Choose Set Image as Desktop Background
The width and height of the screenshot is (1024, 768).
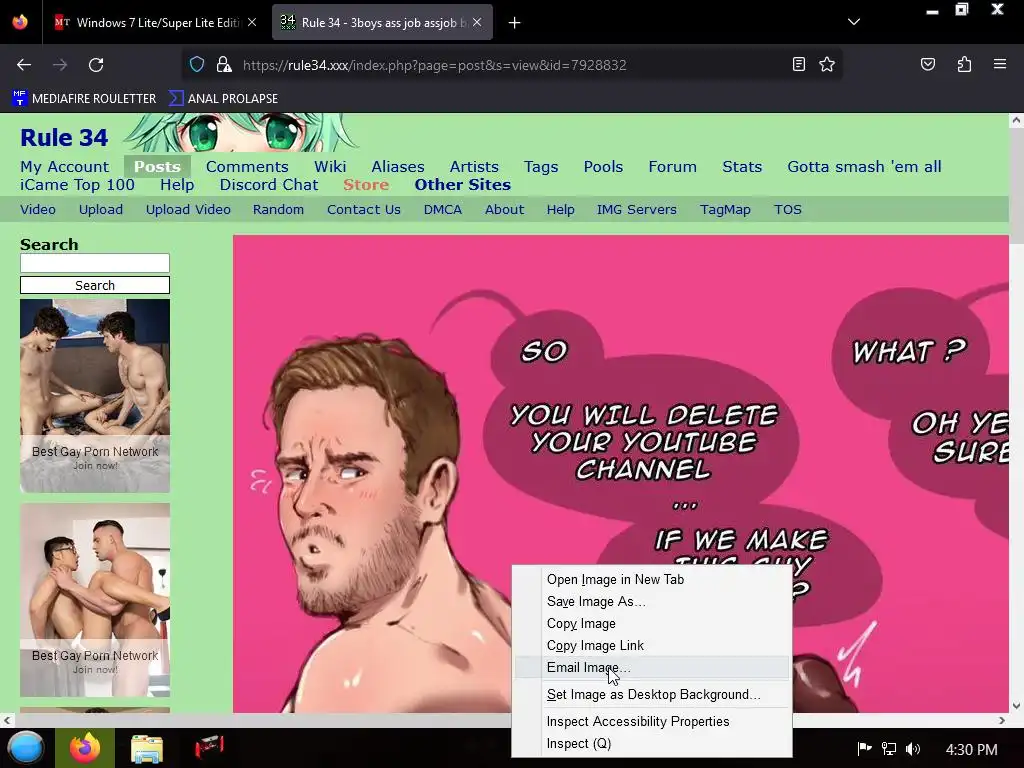[x=653, y=694]
